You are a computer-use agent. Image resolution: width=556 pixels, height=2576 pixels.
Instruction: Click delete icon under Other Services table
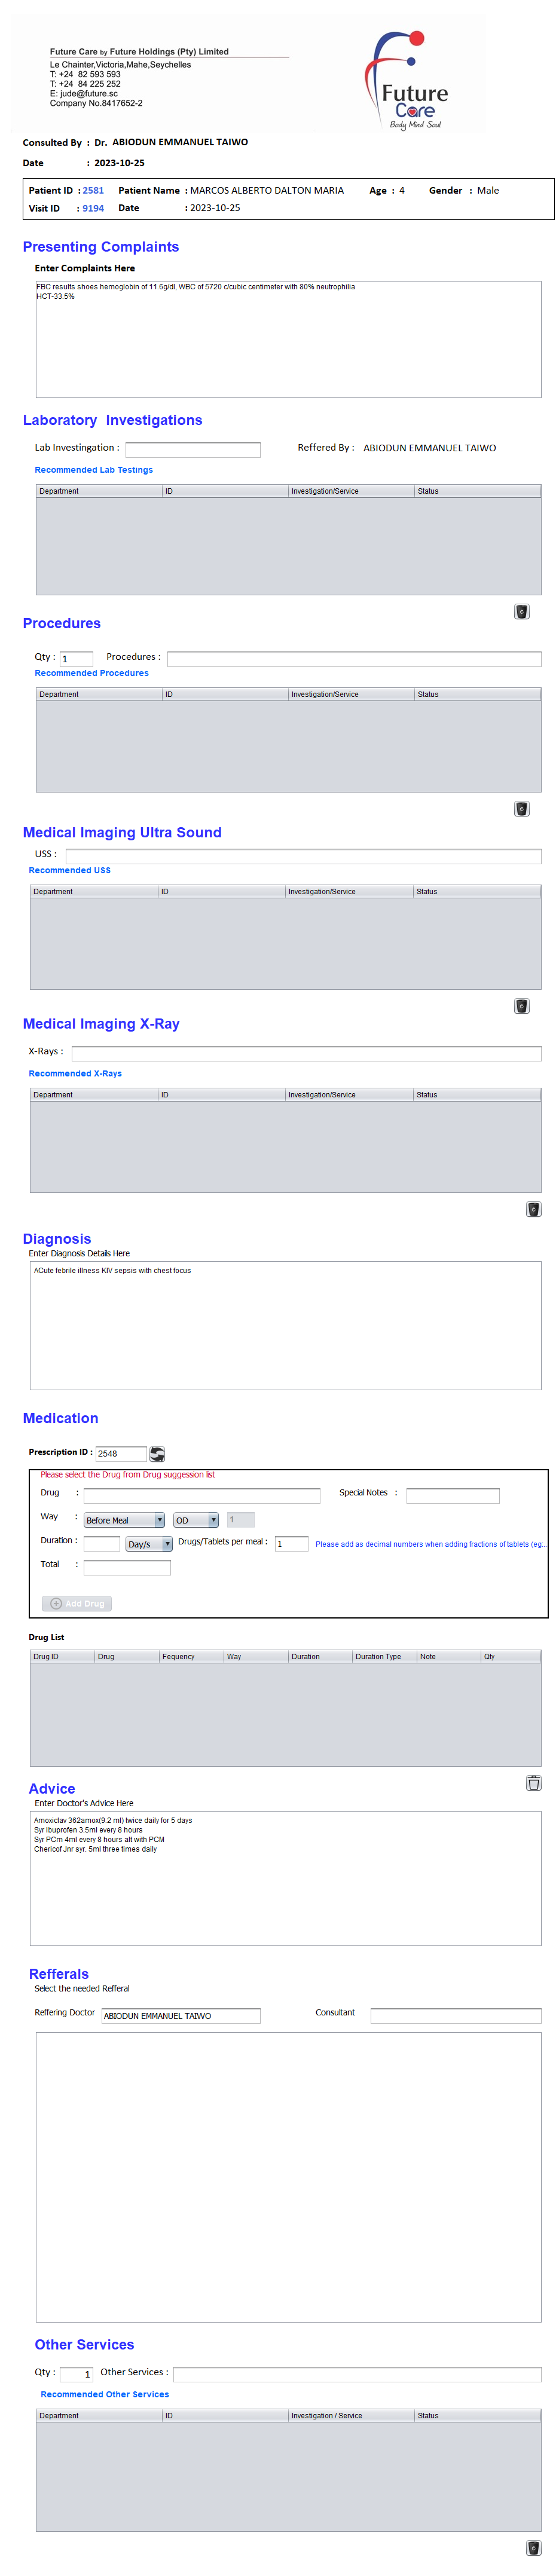[533, 2548]
